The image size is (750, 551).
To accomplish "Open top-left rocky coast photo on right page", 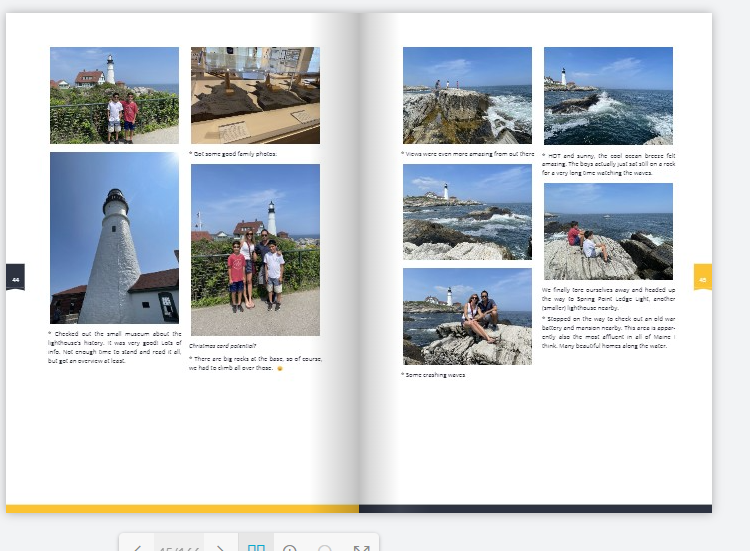I will [x=467, y=95].
